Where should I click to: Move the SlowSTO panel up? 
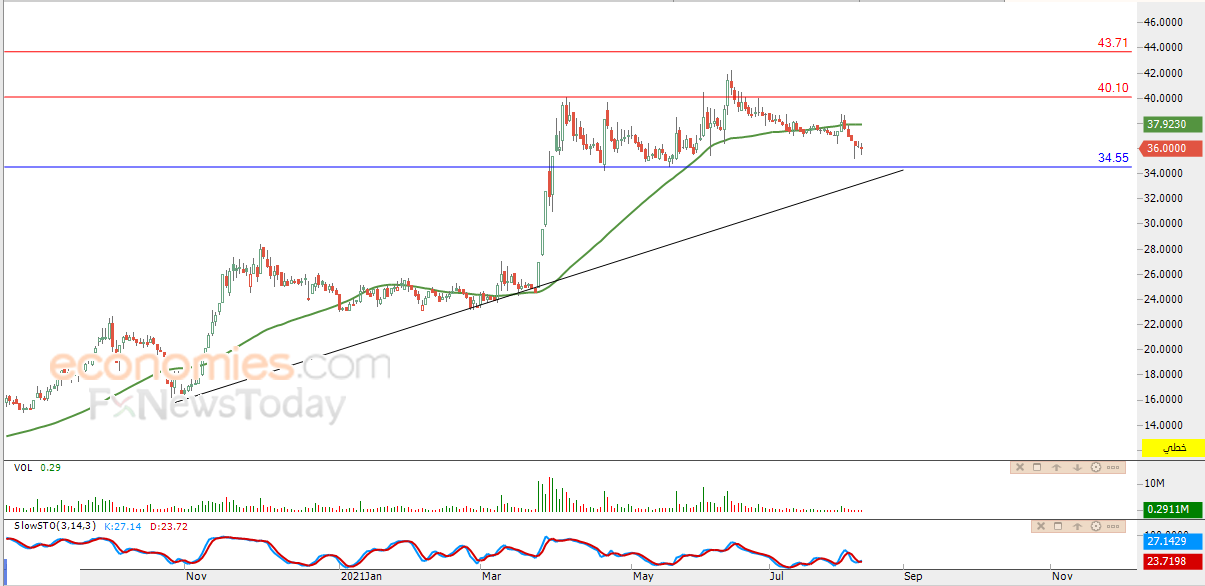[x=1078, y=526]
